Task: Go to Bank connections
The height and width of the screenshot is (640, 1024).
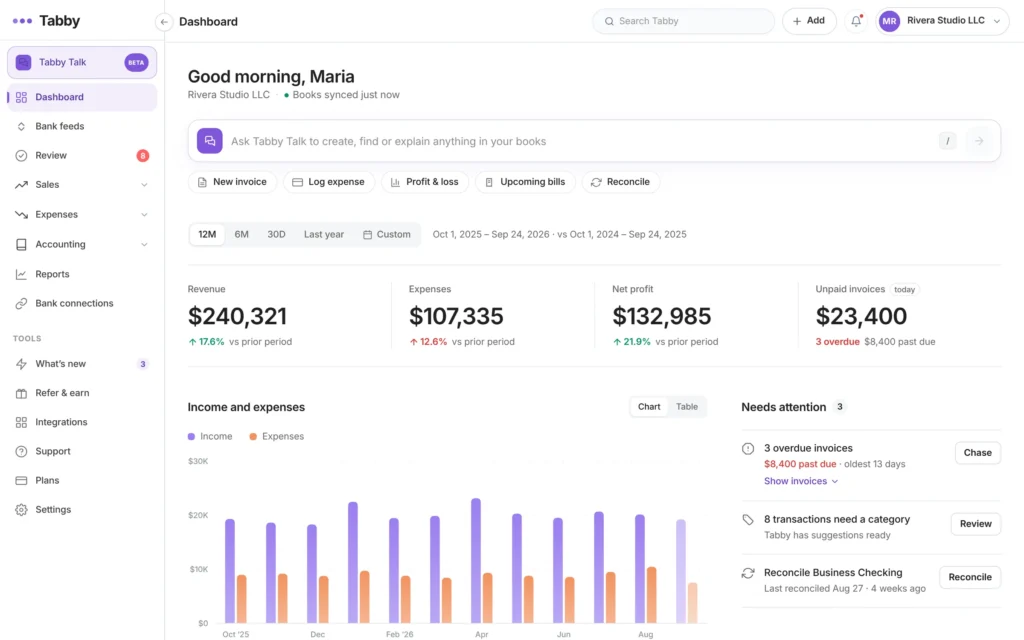Action: tap(82, 303)
